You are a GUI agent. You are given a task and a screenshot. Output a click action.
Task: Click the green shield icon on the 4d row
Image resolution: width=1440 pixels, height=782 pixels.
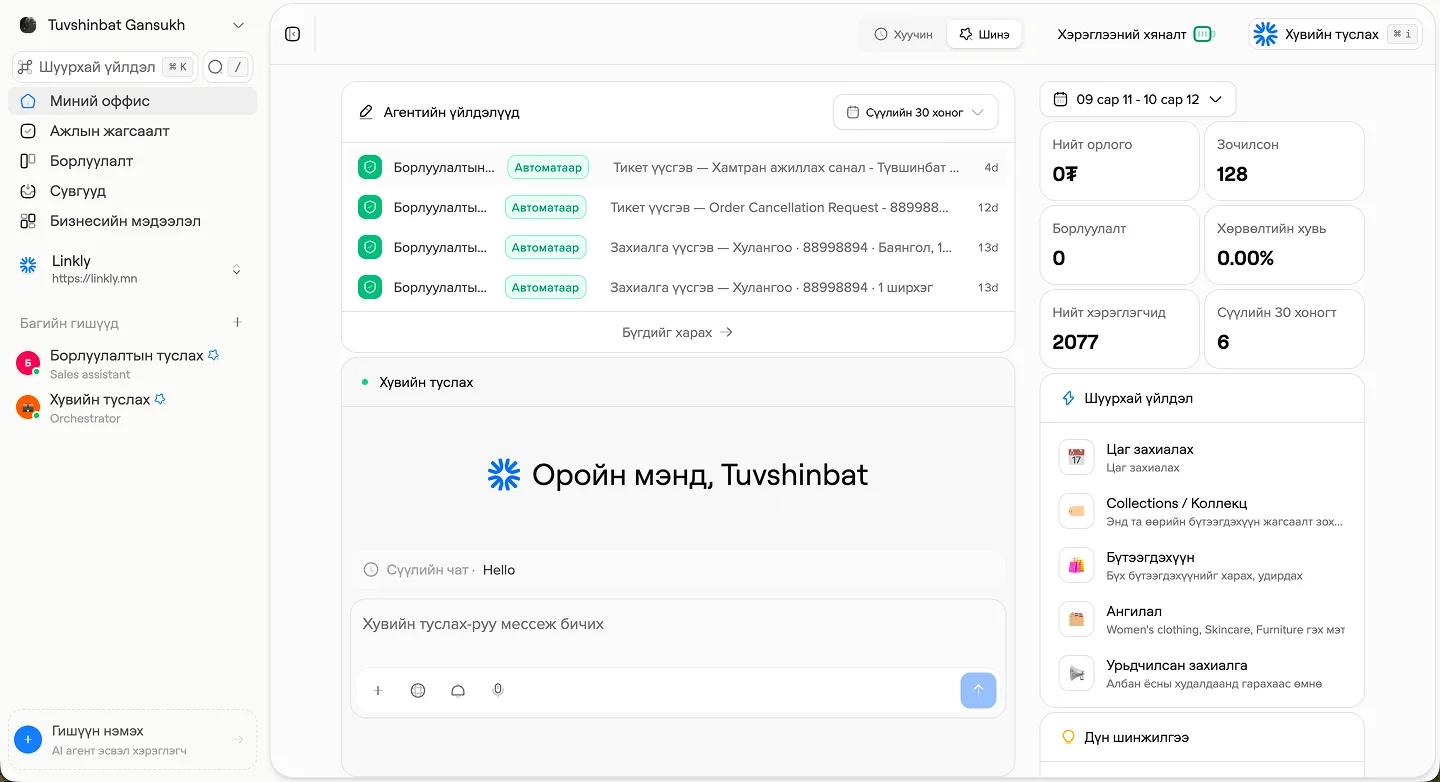pos(370,167)
